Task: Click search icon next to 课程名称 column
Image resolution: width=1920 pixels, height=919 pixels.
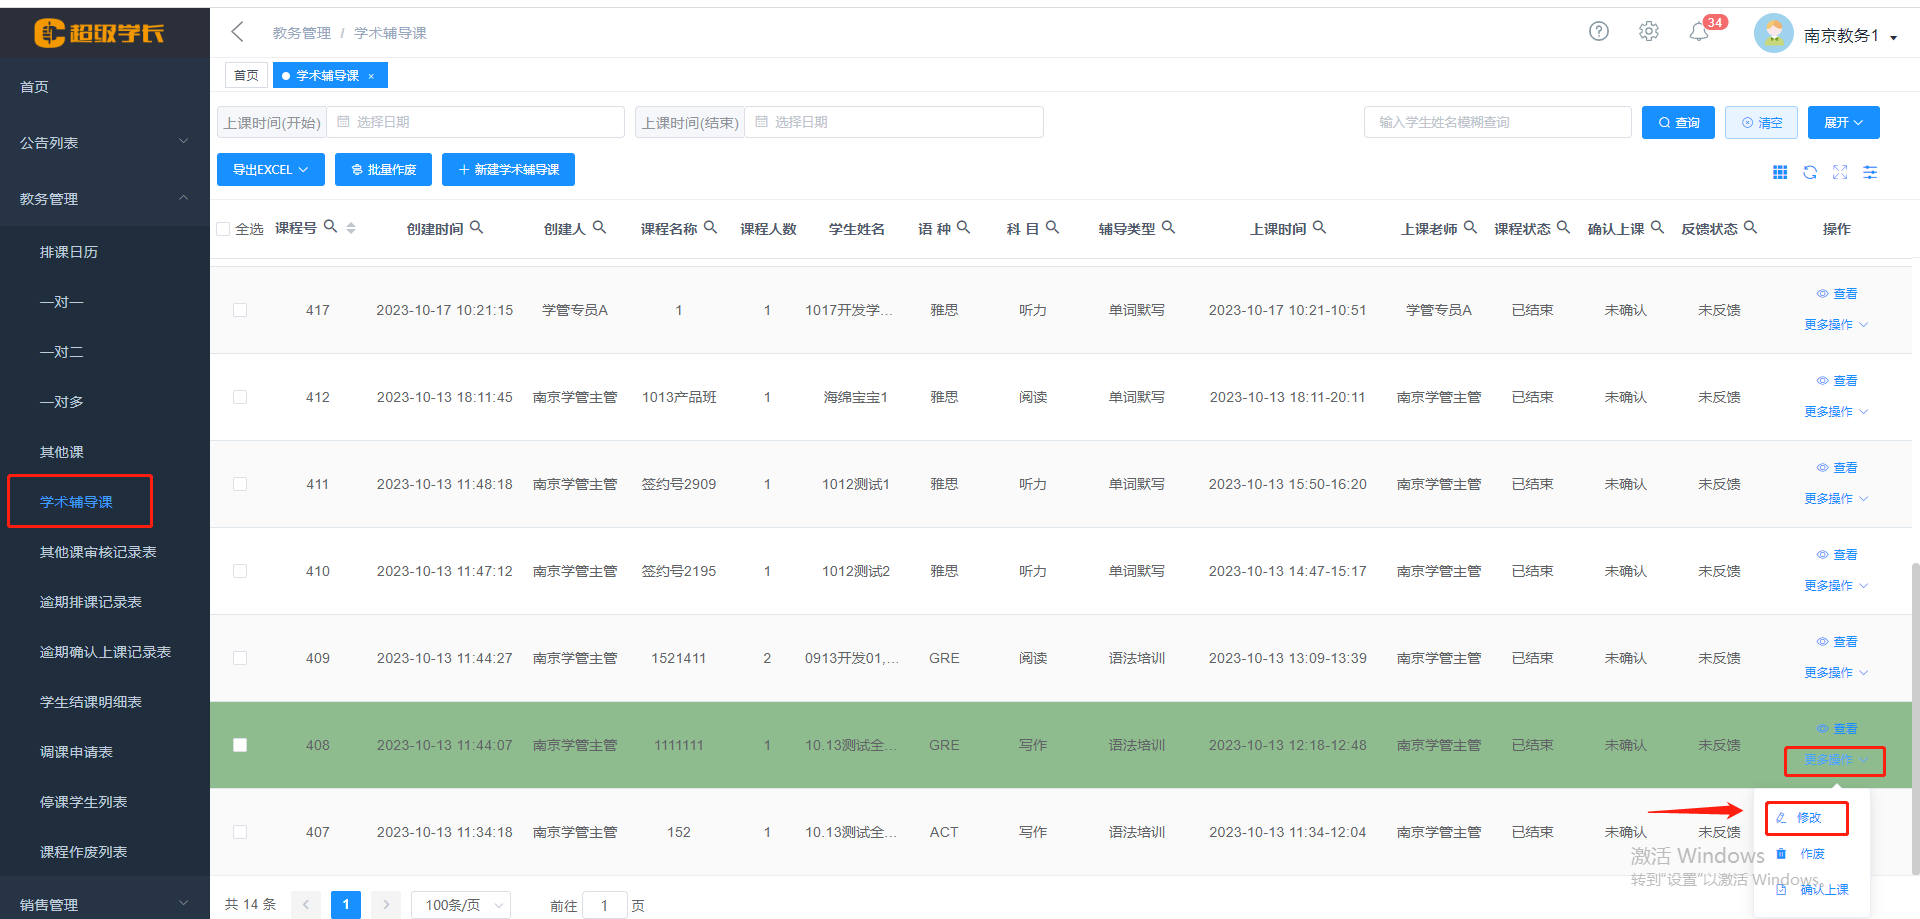Action: [710, 227]
